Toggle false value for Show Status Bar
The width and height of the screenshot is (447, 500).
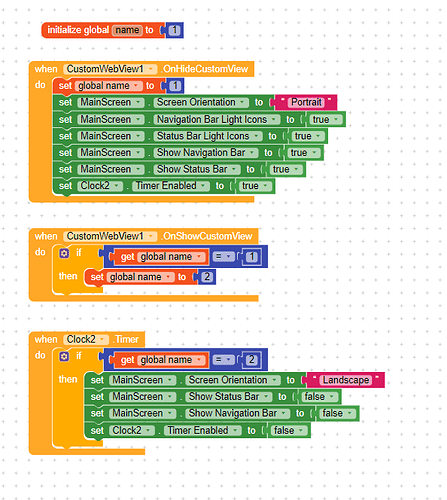pyautogui.click(x=319, y=397)
